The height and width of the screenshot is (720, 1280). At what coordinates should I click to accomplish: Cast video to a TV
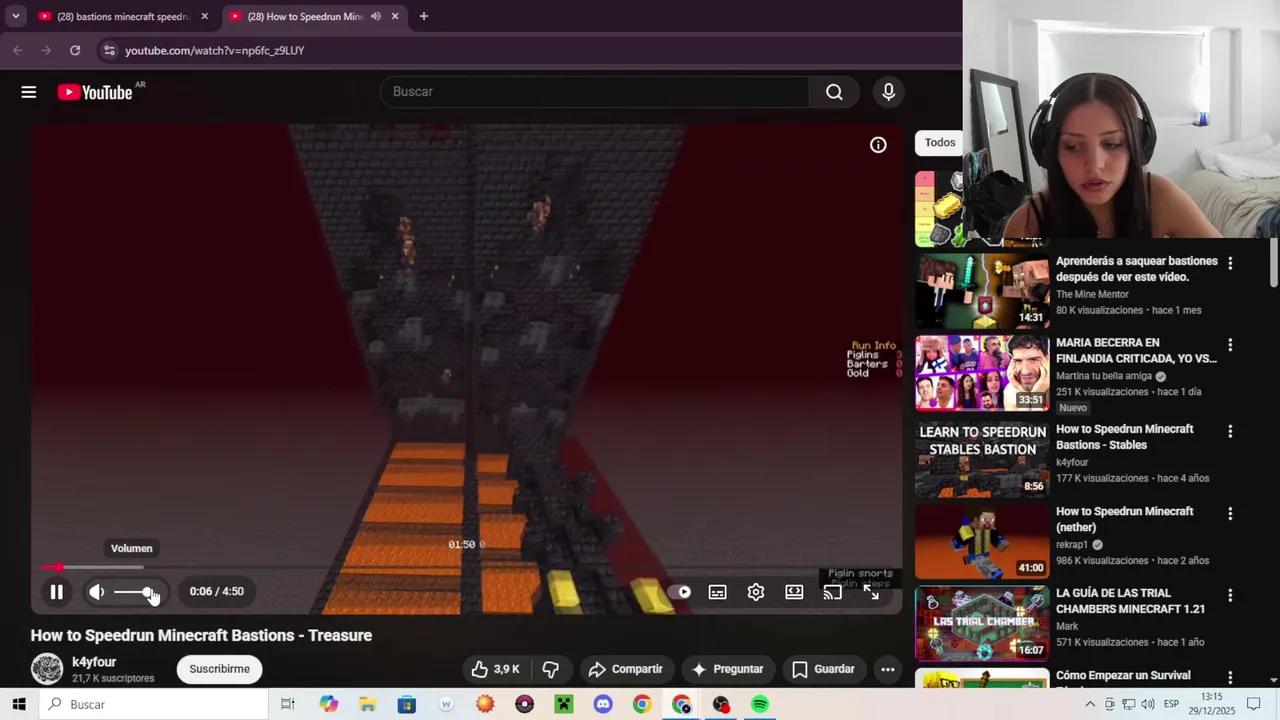pos(832,592)
